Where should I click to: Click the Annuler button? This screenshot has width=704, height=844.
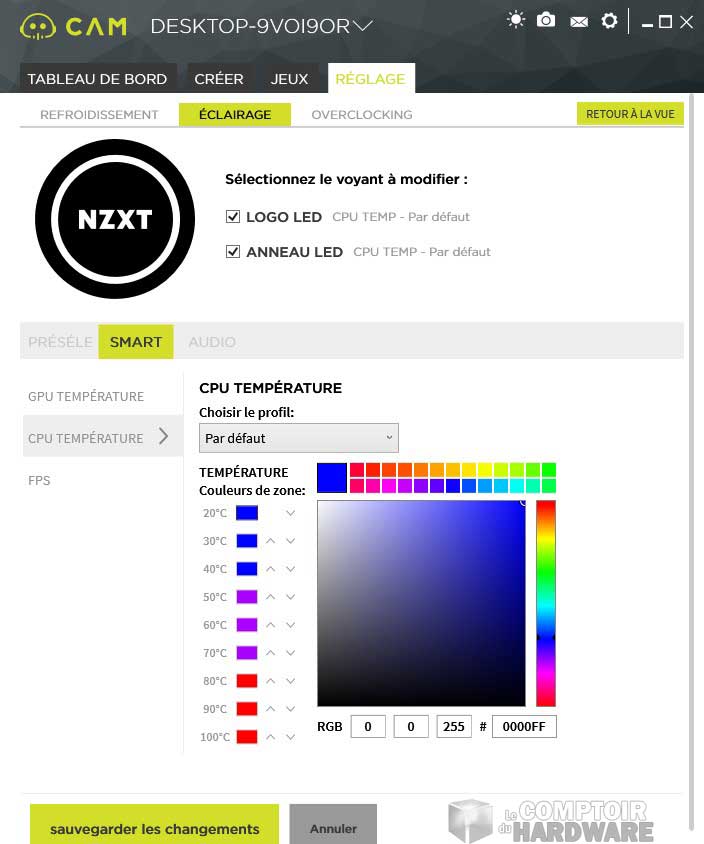(333, 828)
